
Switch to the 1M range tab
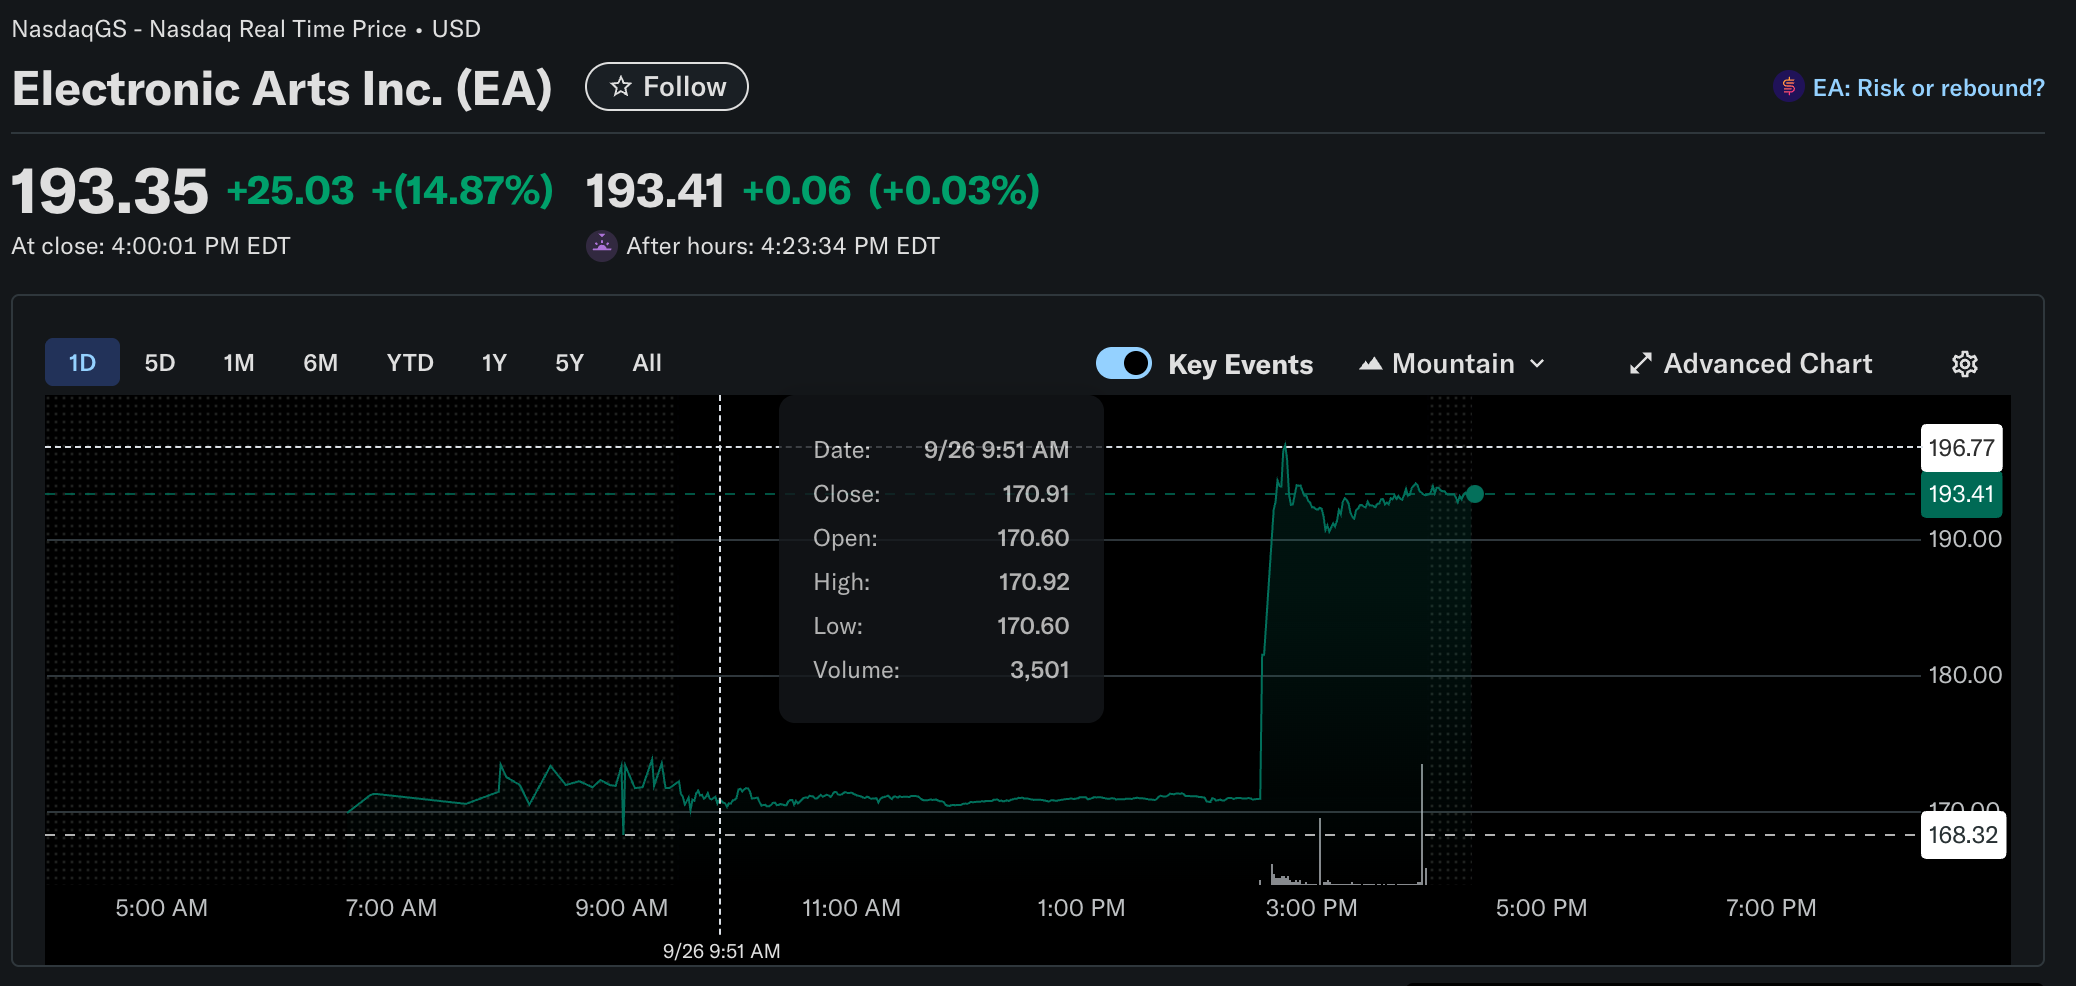point(238,363)
